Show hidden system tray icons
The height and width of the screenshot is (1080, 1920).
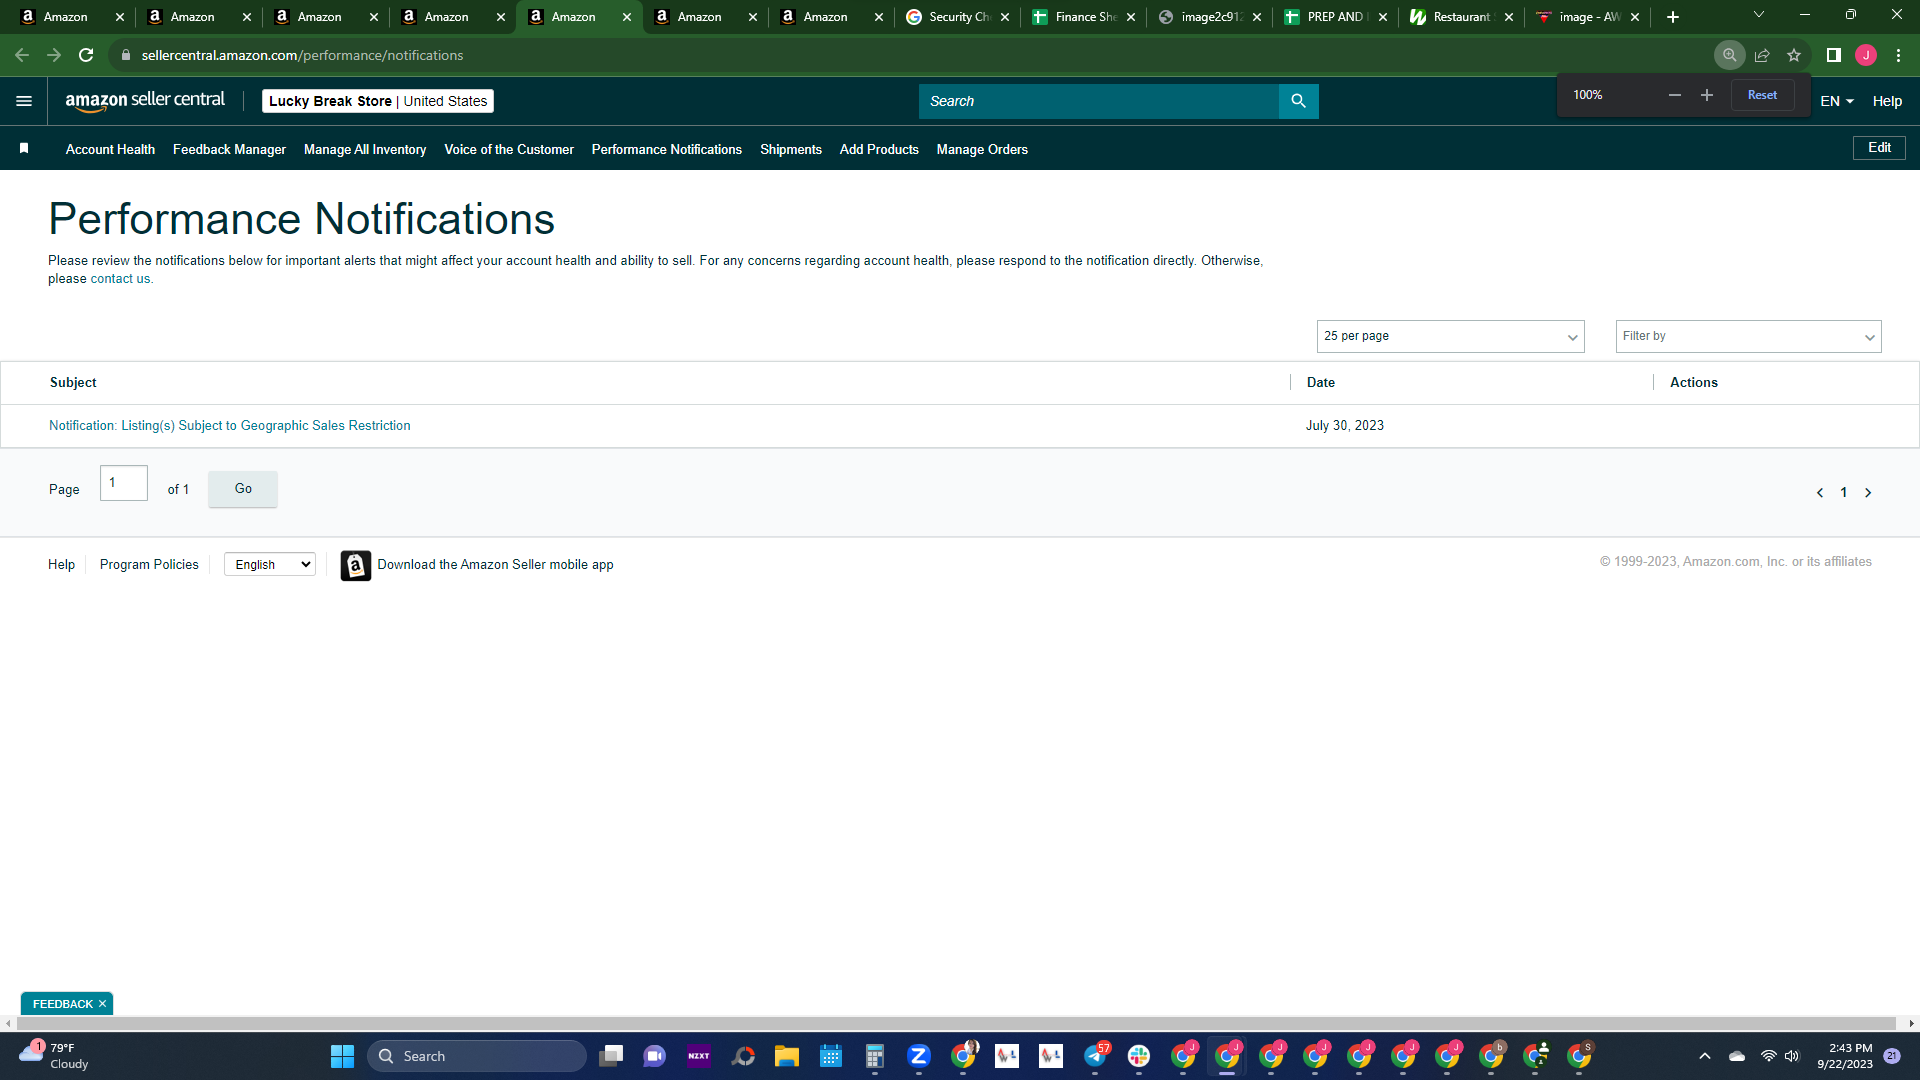[x=1704, y=1056]
